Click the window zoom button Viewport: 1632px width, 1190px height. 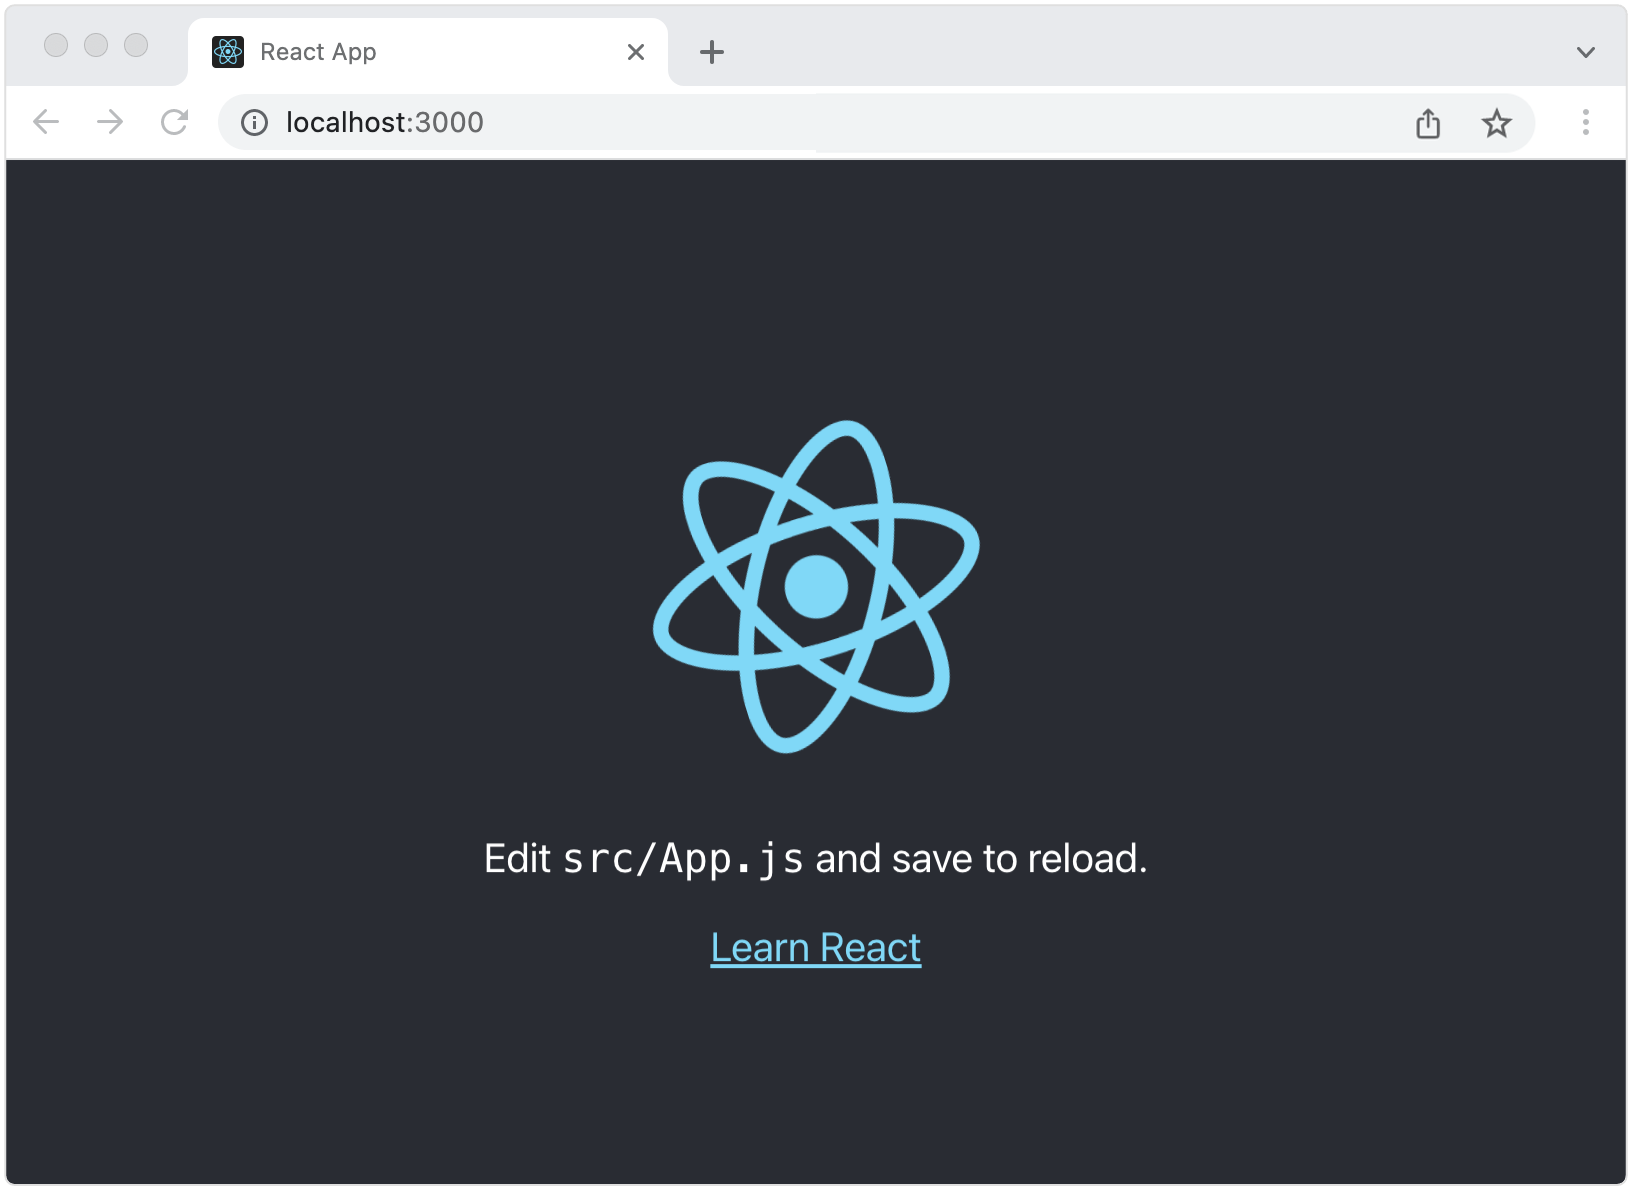(x=136, y=45)
